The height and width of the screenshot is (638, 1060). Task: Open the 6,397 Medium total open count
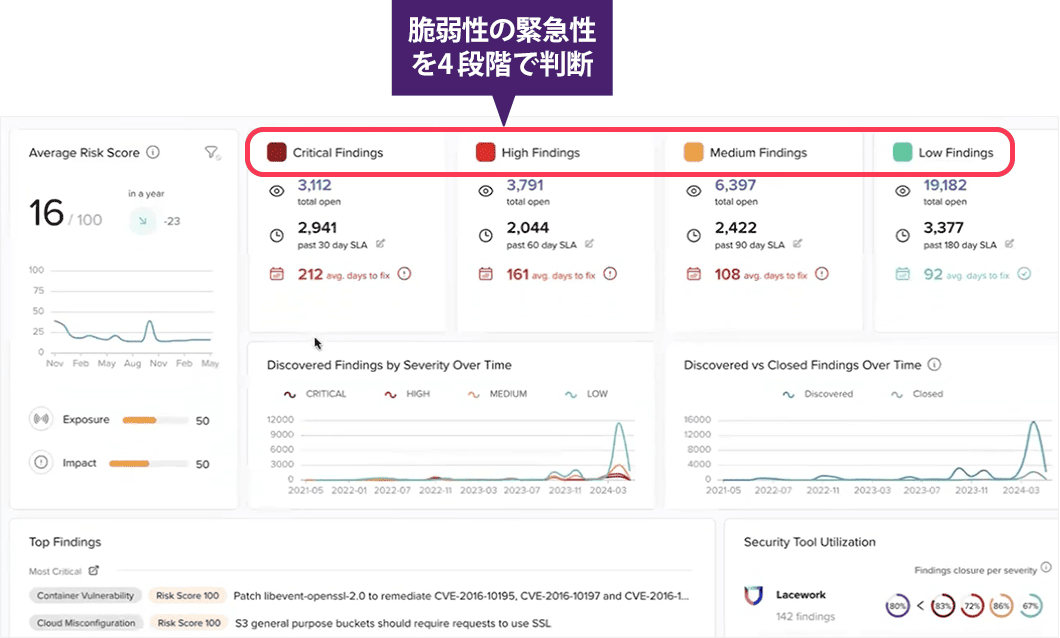click(735, 185)
